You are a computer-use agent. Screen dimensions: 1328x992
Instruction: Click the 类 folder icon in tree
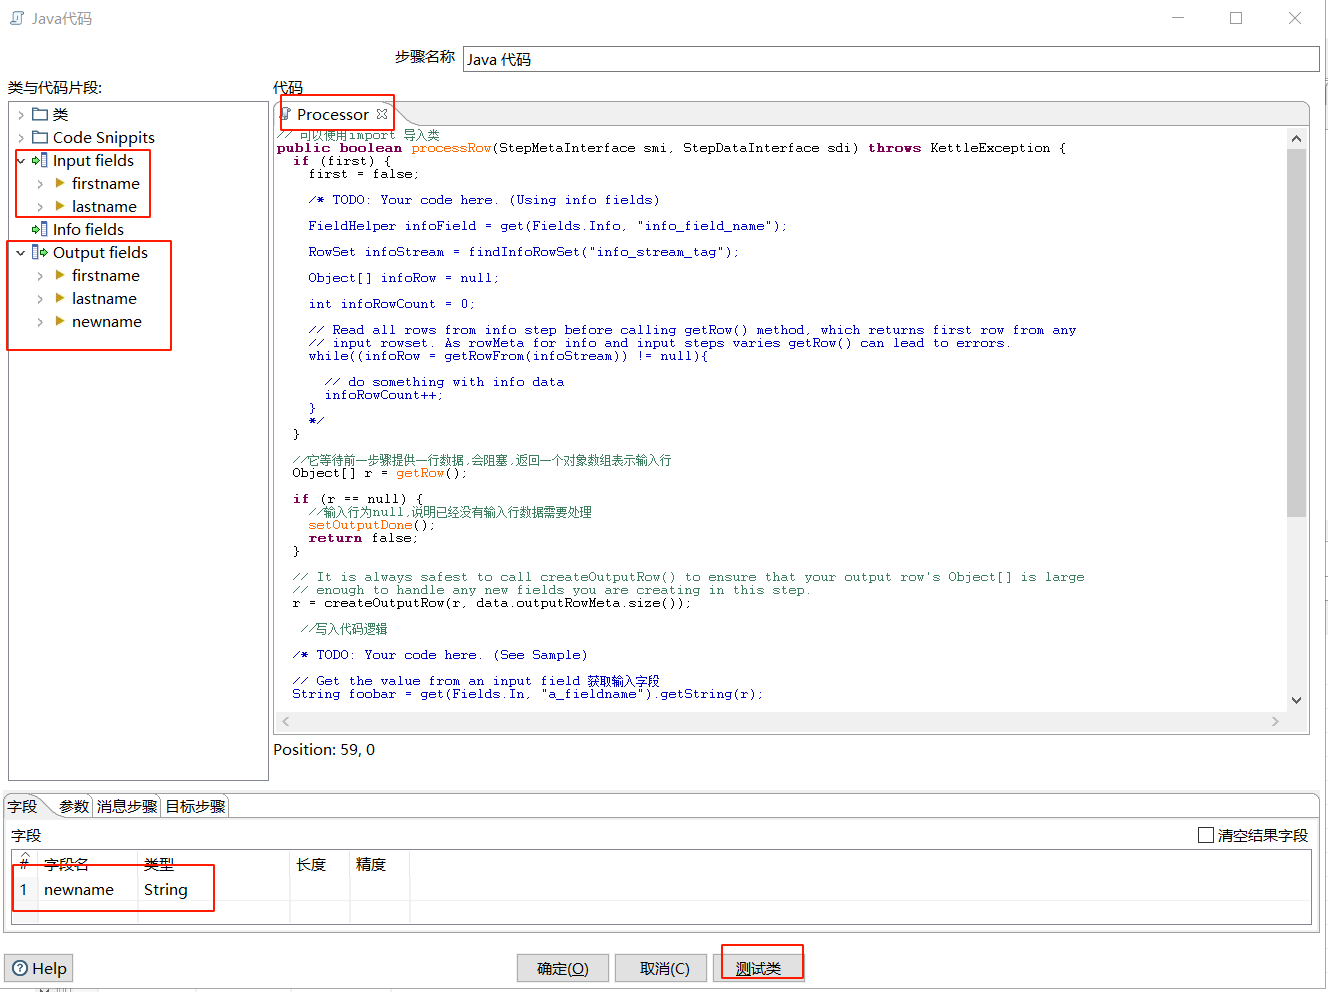(x=40, y=114)
